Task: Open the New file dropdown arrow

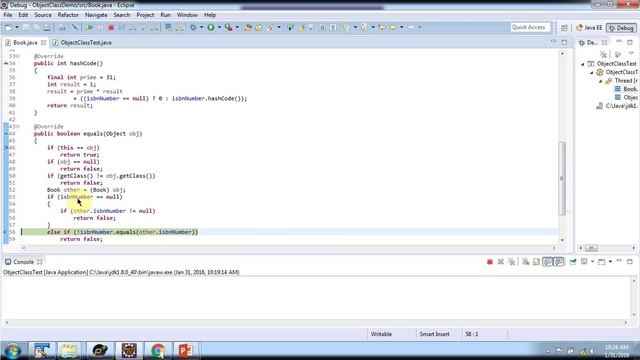Action: 17,27
